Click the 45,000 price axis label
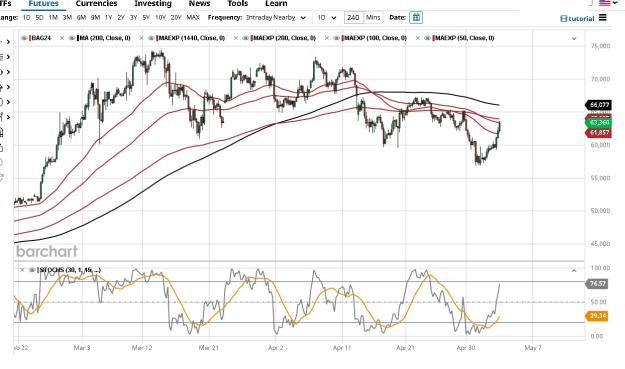The height and width of the screenshot is (369, 625). (600, 243)
